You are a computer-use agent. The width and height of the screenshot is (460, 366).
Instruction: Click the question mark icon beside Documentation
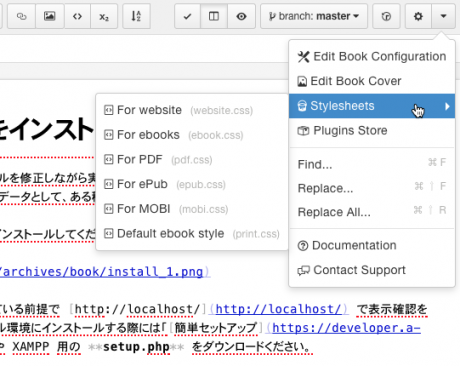(303, 246)
